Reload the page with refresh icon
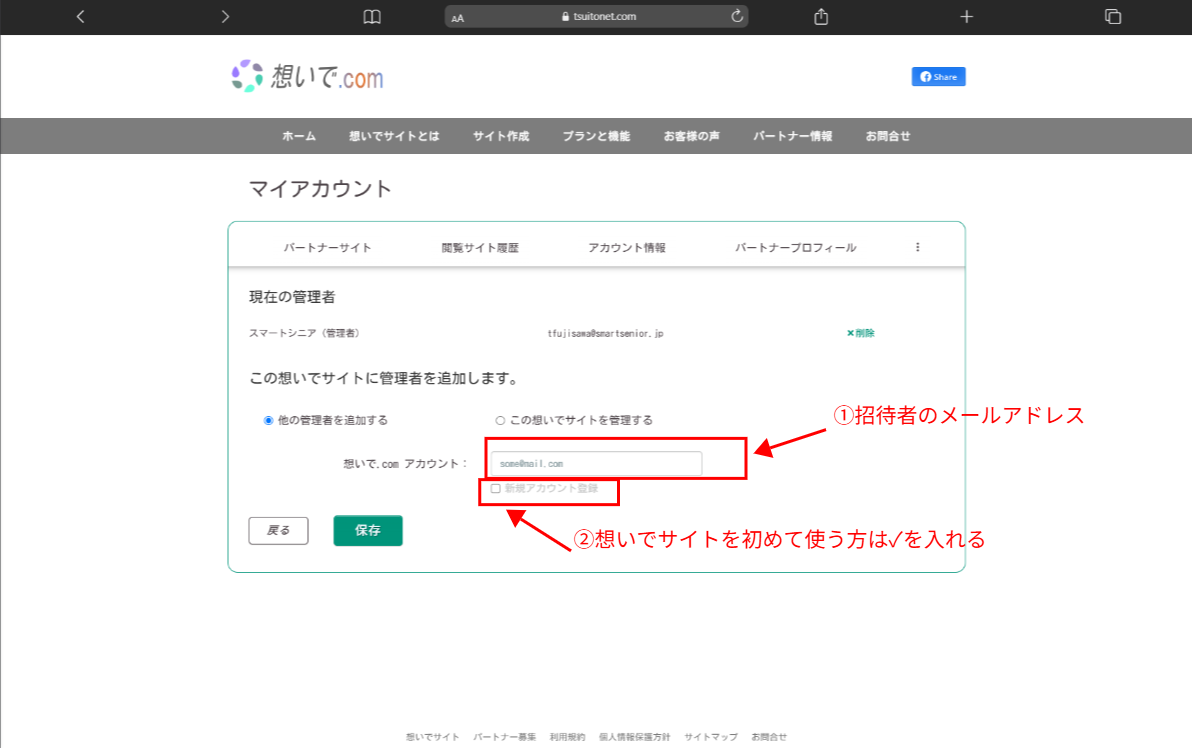Viewport: 1192px width, 748px height. [737, 16]
